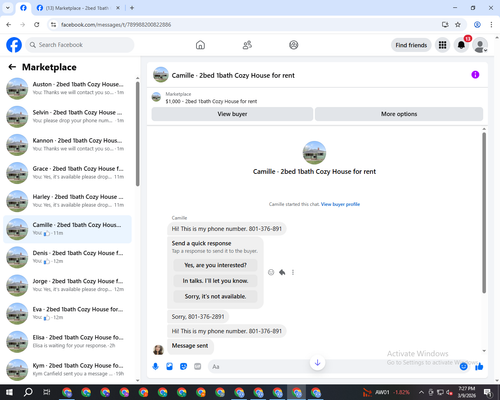Open the emoji picker in message box
The width and height of the screenshot is (500, 400).
464,367
